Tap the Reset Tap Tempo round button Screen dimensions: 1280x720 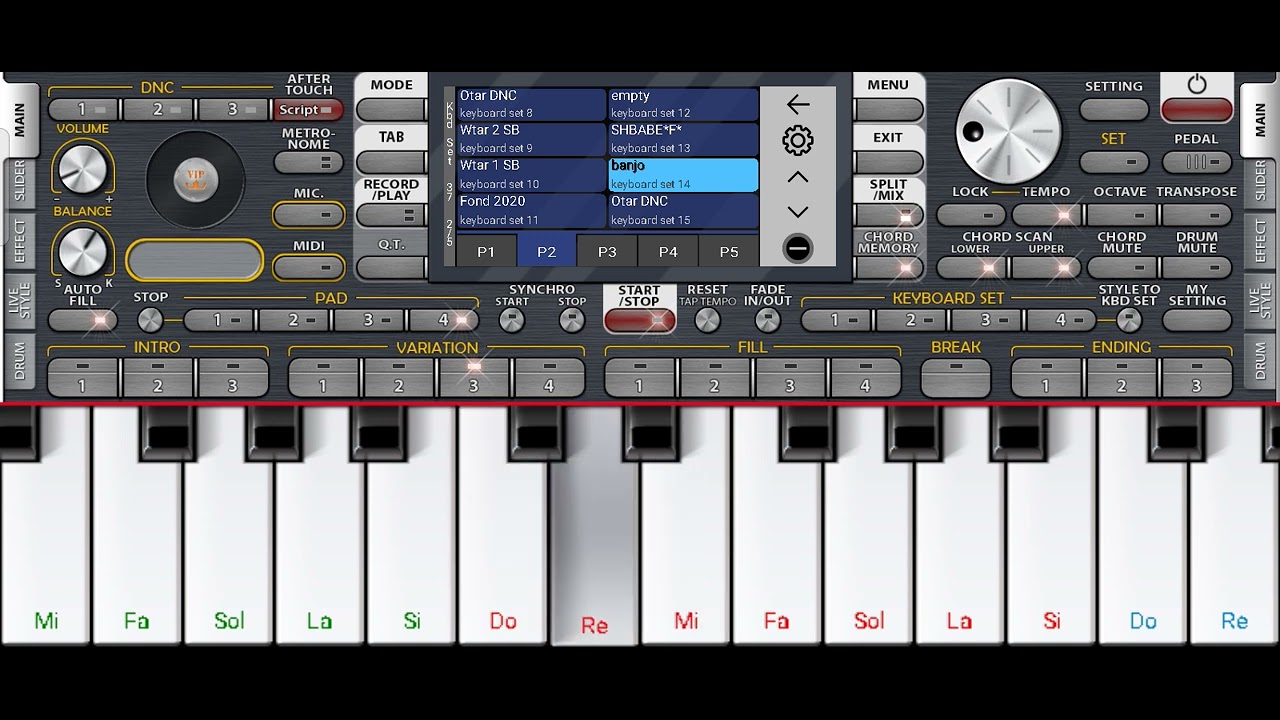pyautogui.click(x=707, y=320)
